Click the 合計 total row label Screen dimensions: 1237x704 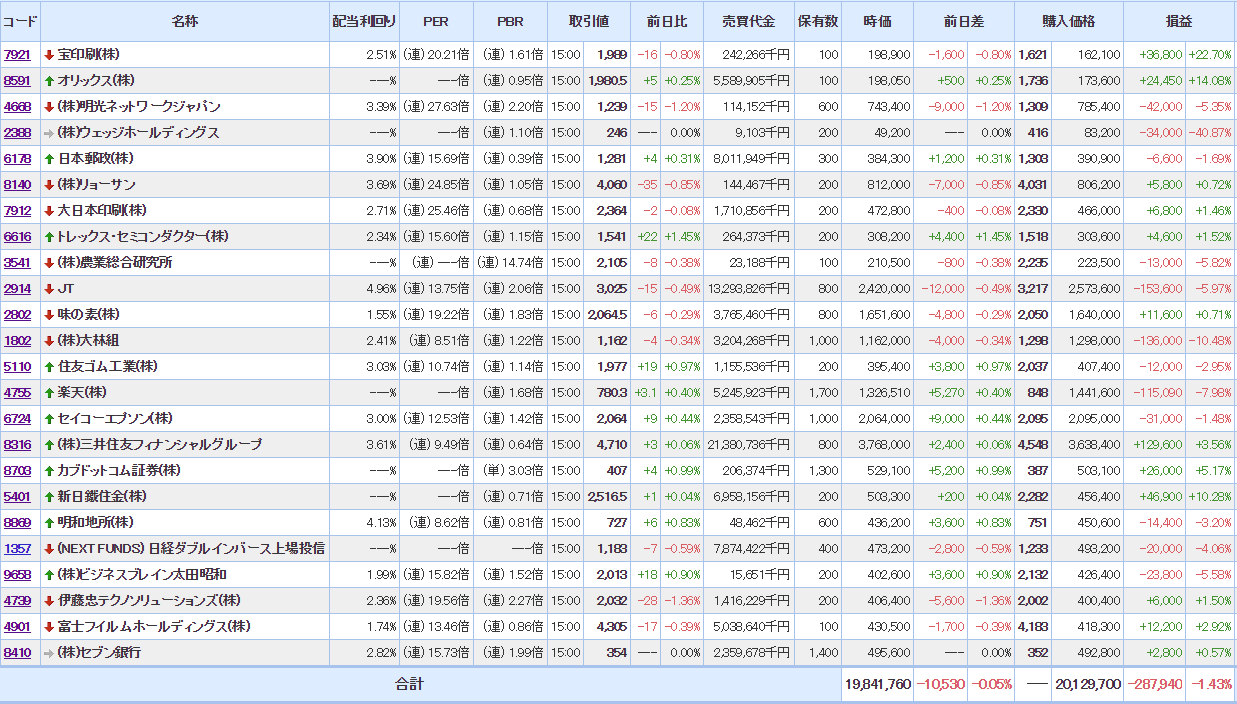pos(408,684)
